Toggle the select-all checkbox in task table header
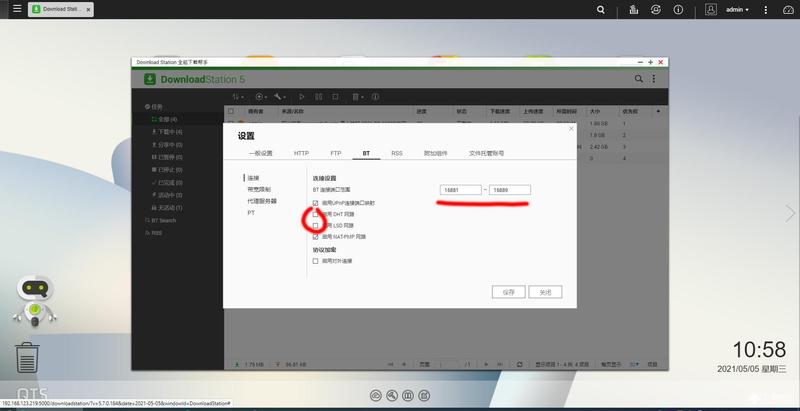This screenshot has width=800, height=411. [x=231, y=111]
